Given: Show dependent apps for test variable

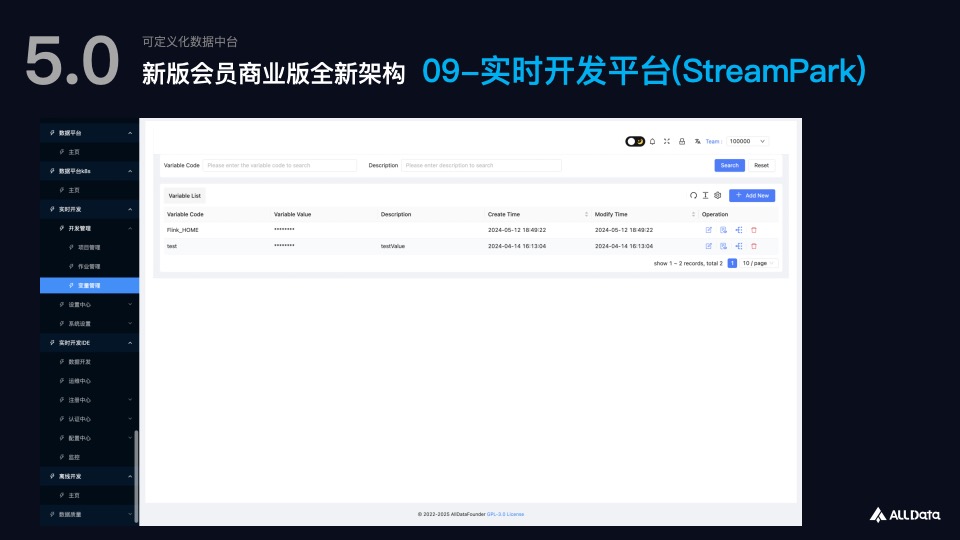Looking at the screenshot, I should pyautogui.click(x=739, y=246).
